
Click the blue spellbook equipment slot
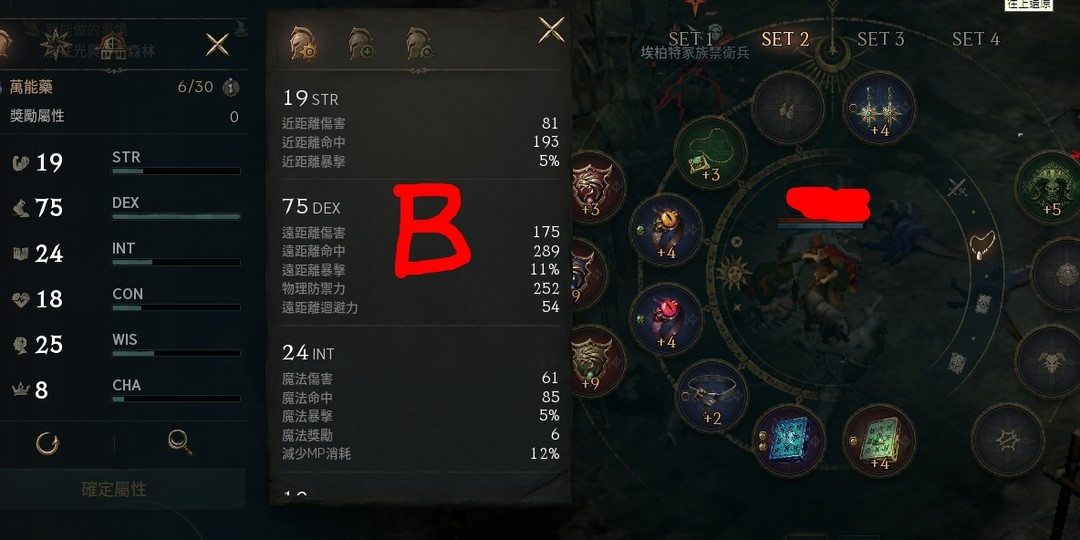coord(788,440)
